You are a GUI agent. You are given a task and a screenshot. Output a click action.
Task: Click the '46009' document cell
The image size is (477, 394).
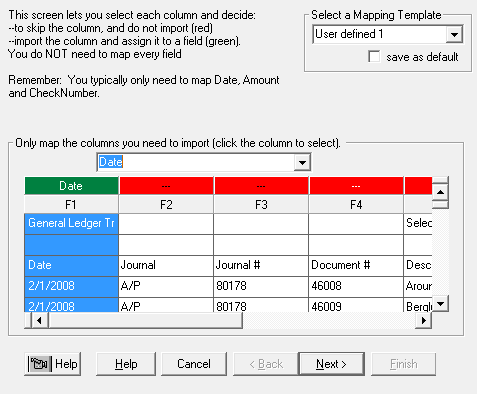point(356,305)
